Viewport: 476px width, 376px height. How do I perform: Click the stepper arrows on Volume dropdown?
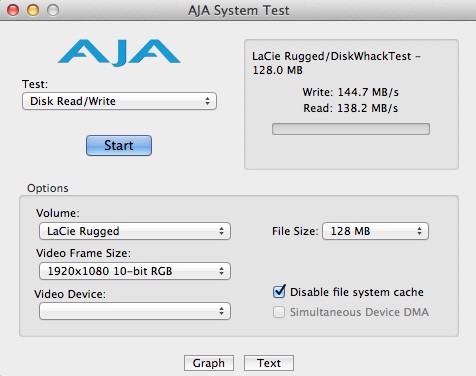point(221,231)
